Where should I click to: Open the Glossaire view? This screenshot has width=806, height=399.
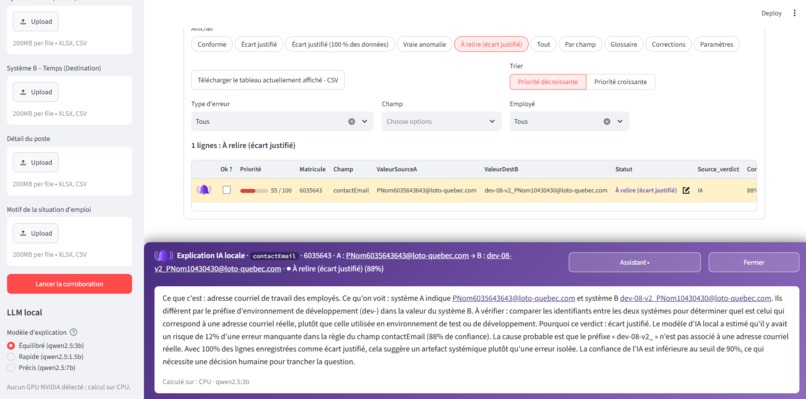(x=624, y=45)
